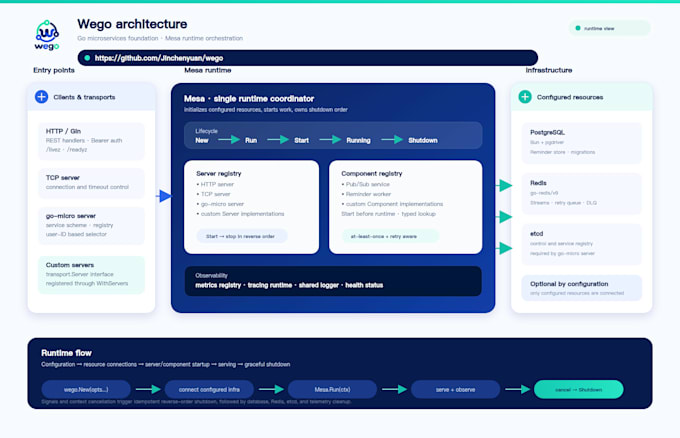Screen dimensions: 680x438
Task: Select the Redis resource card
Action: [x=581, y=193]
